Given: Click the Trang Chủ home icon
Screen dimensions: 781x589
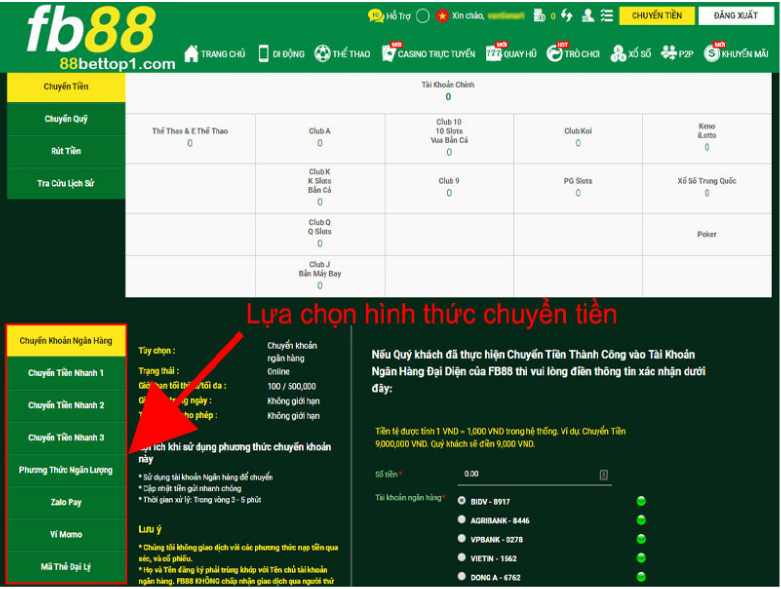Looking at the screenshot, I should click(x=191, y=54).
